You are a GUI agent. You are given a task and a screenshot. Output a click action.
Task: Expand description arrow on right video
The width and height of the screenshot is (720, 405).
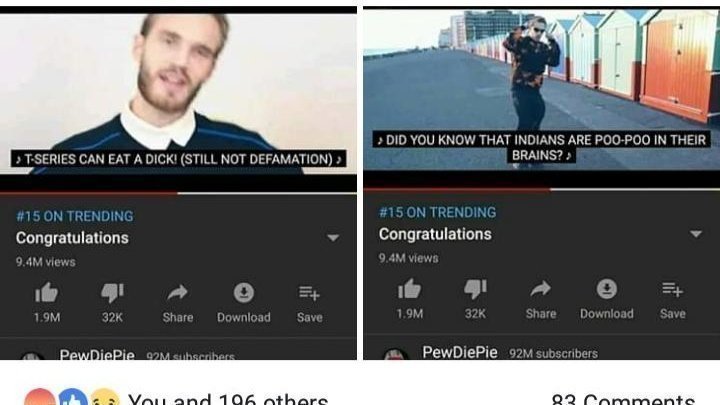(x=696, y=234)
